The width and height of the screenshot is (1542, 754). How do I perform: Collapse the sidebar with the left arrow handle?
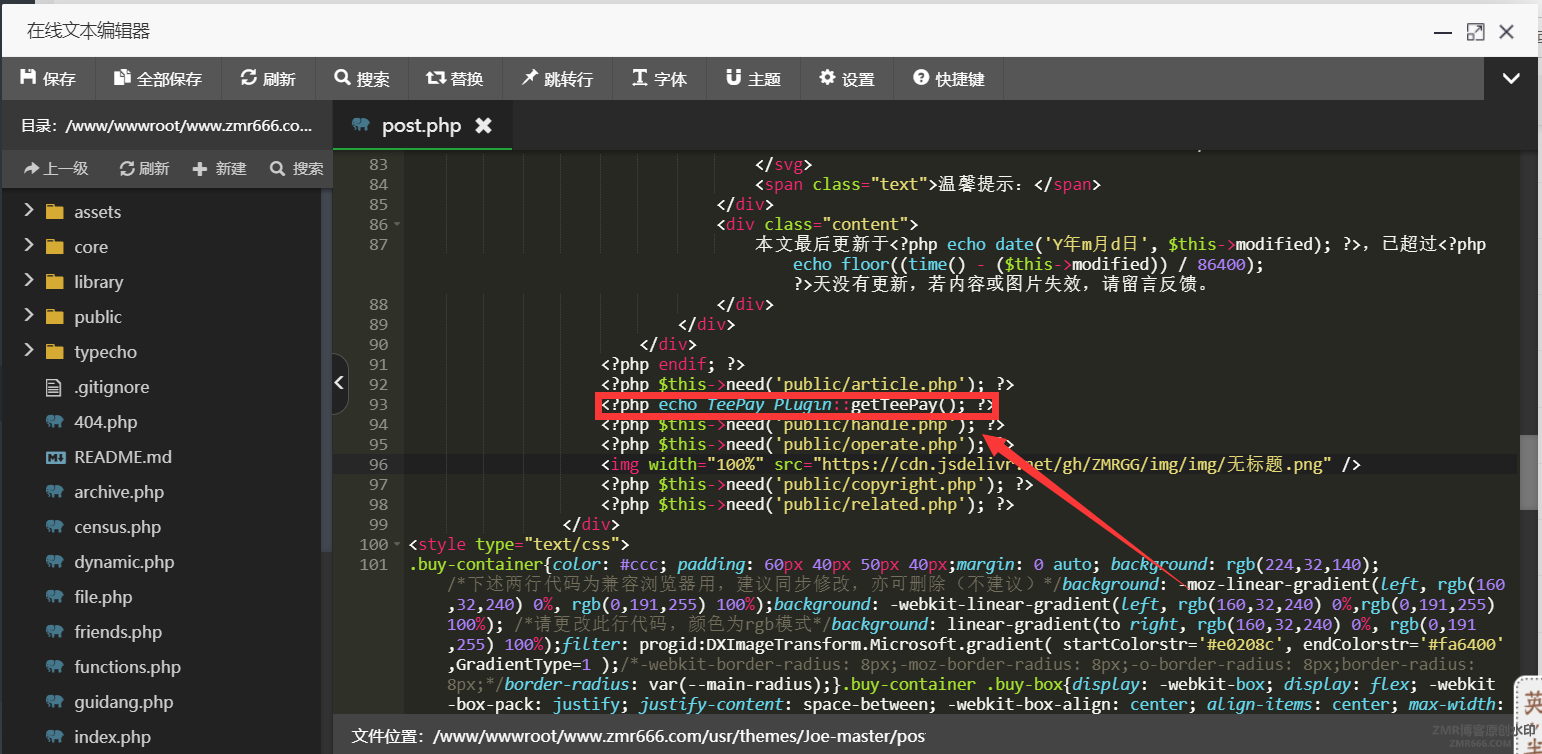pos(339,383)
